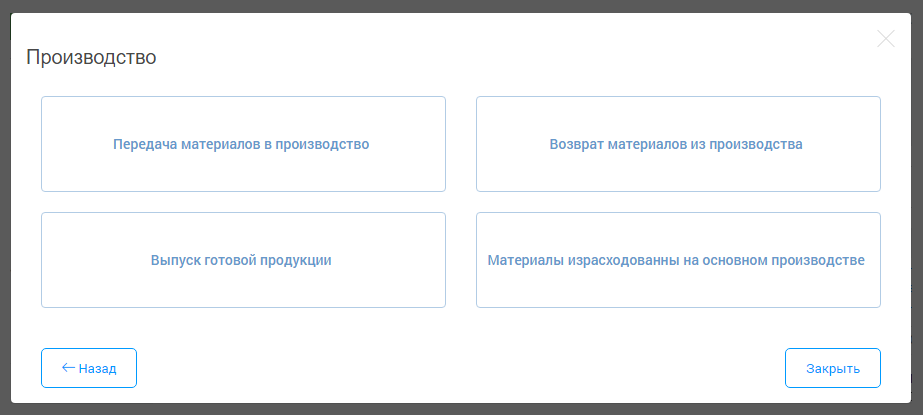Click the 'Выпуск готовой продукции' text label
923x415 pixels.
pyautogui.click(x=242, y=260)
